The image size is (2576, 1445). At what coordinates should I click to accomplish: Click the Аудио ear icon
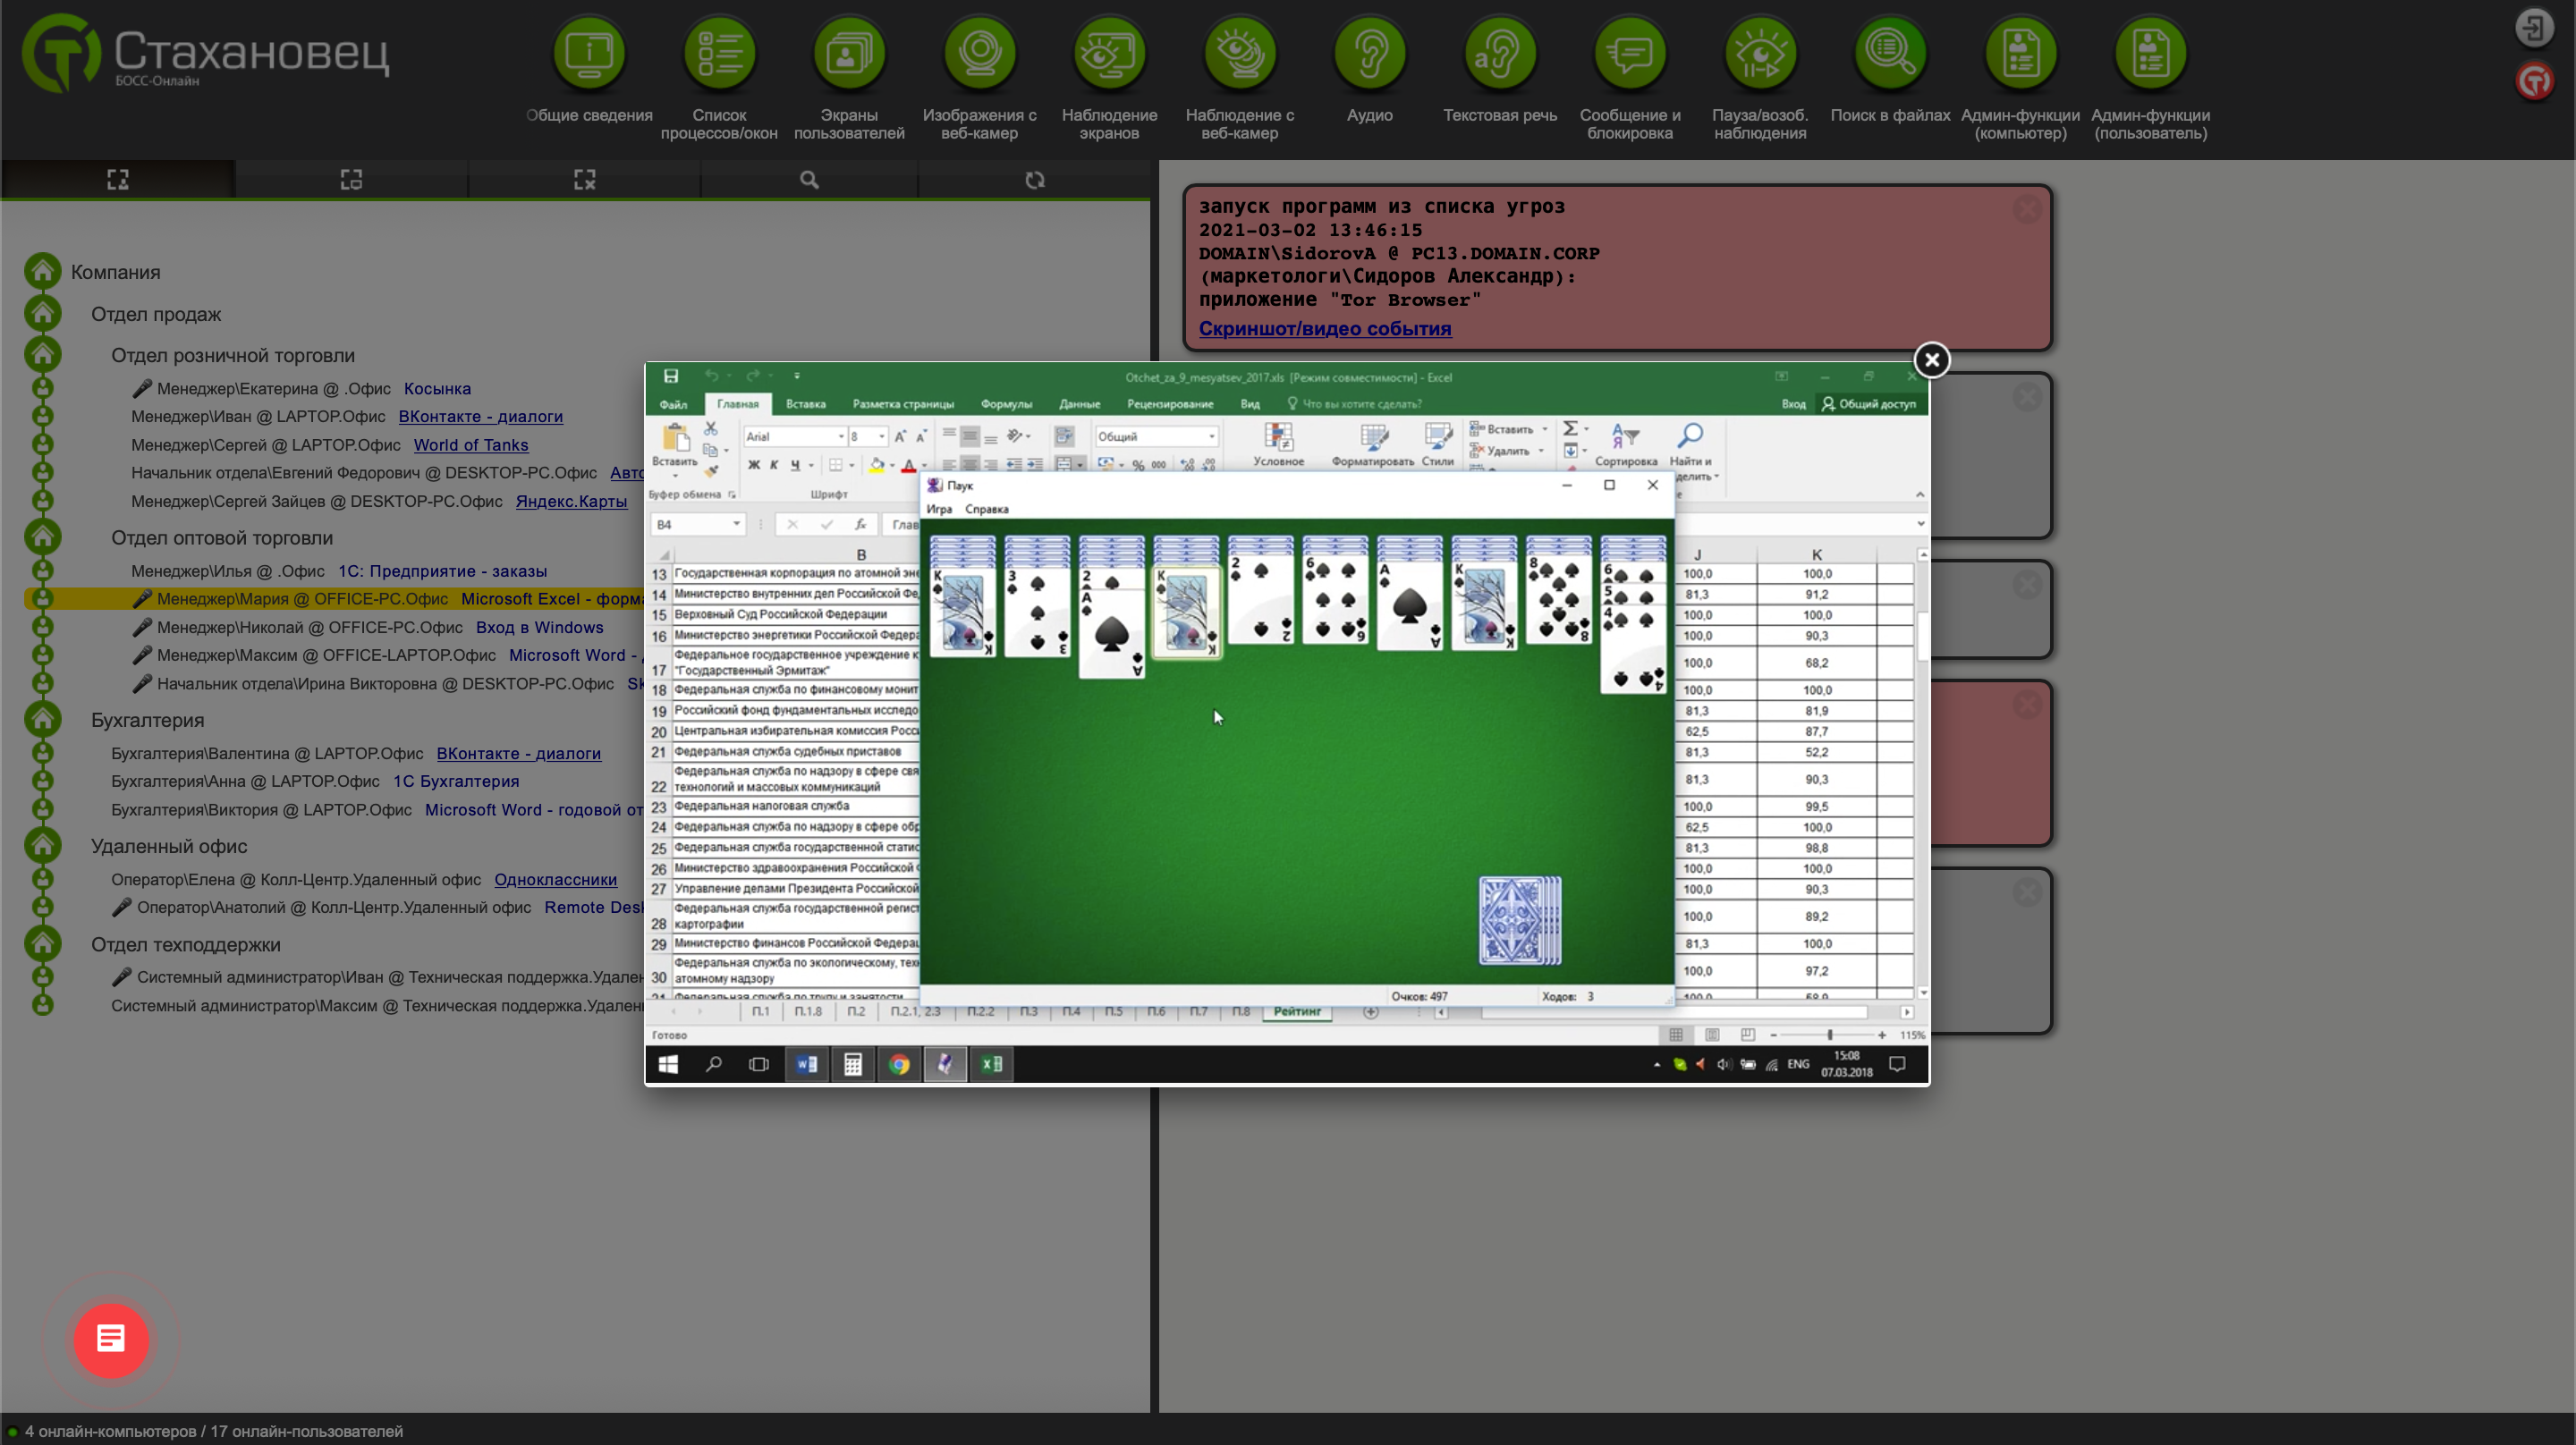(x=1369, y=53)
